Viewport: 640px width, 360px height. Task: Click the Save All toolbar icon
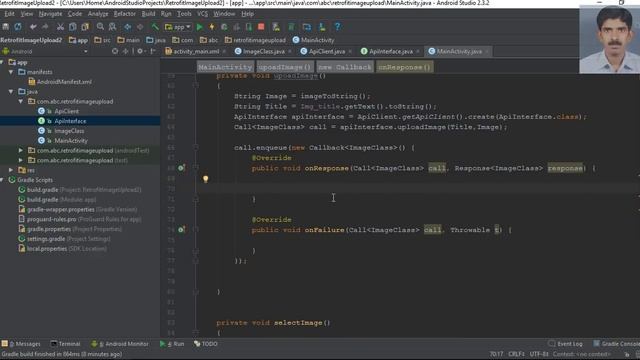[5, 27]
